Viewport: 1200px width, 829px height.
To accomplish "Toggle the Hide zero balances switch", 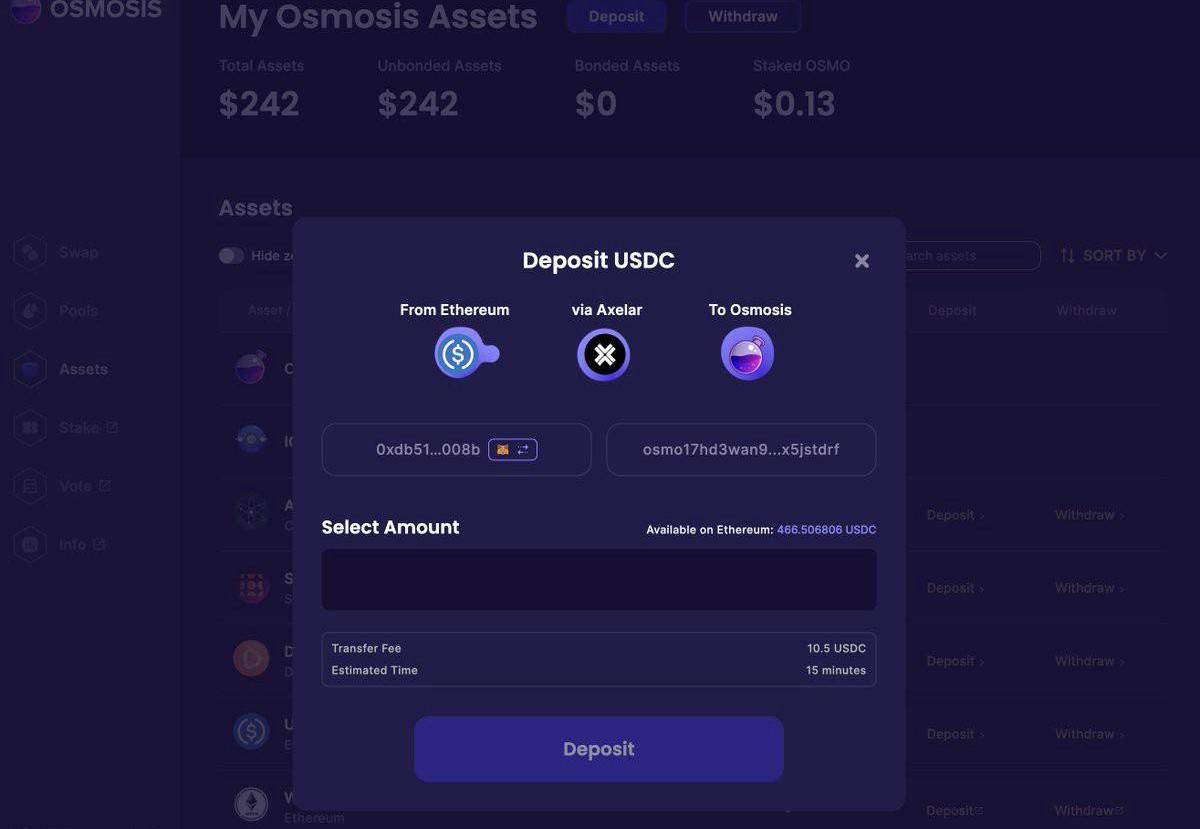I will click(231, 256).
